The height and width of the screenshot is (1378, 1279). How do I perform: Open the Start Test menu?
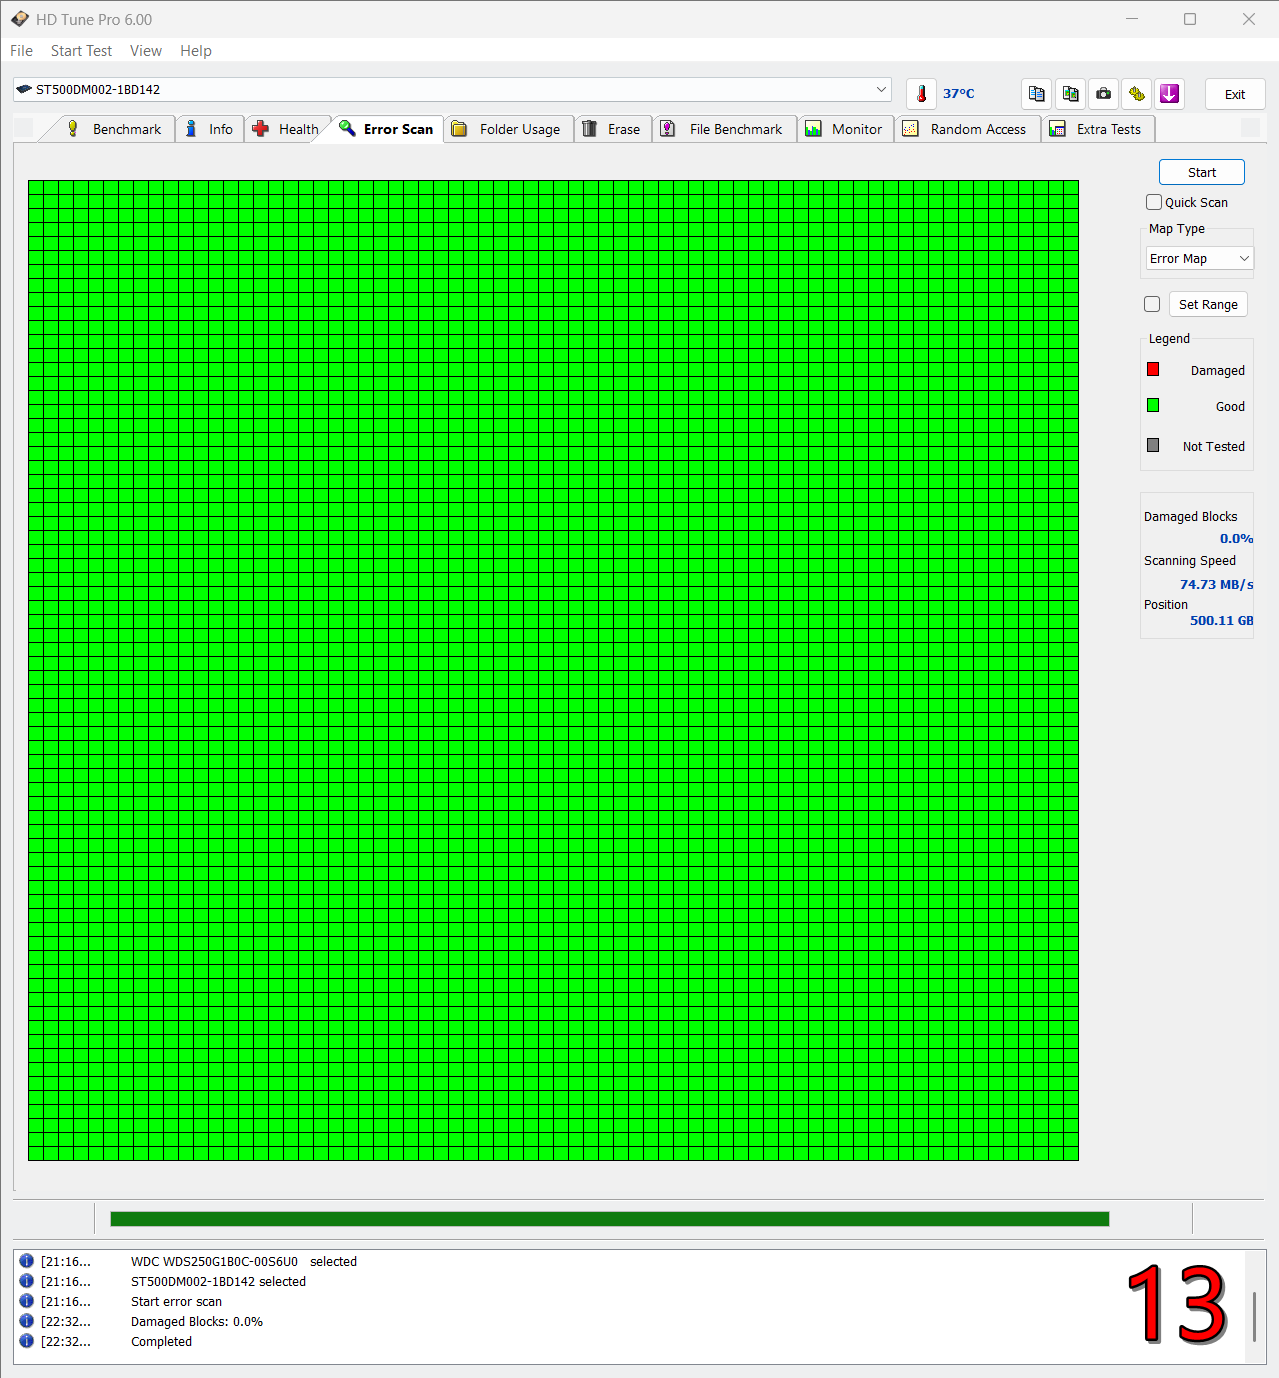pyautogui.click(x=81, y=51)
